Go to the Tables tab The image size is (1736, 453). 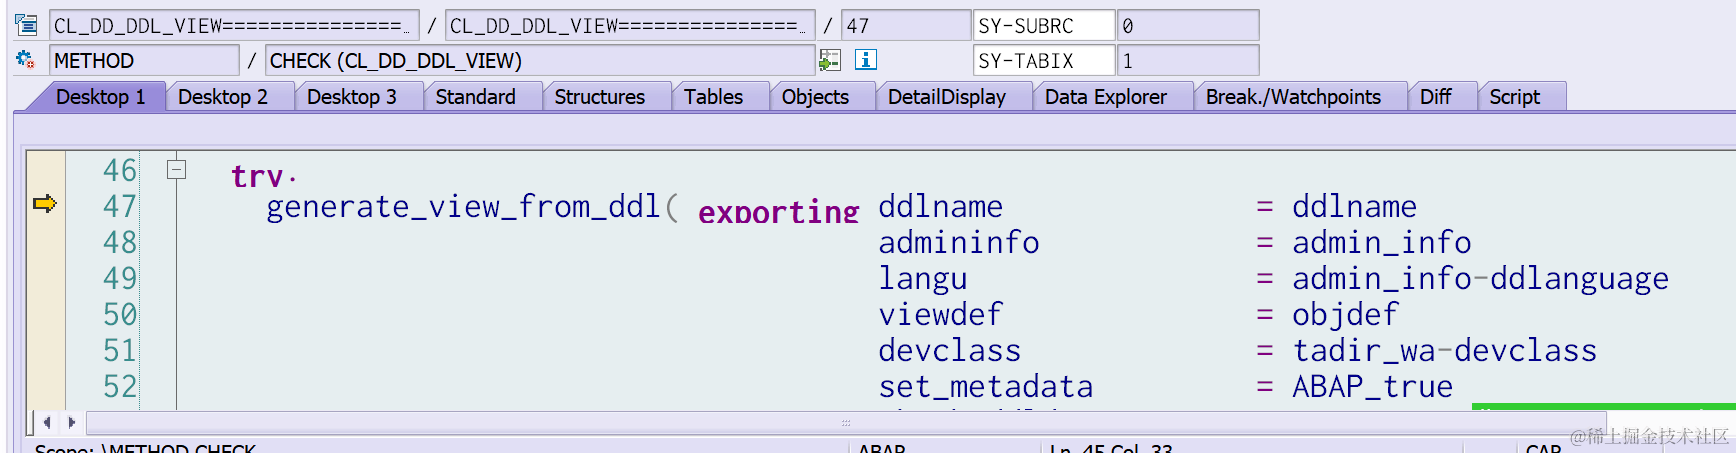point(714,97)
